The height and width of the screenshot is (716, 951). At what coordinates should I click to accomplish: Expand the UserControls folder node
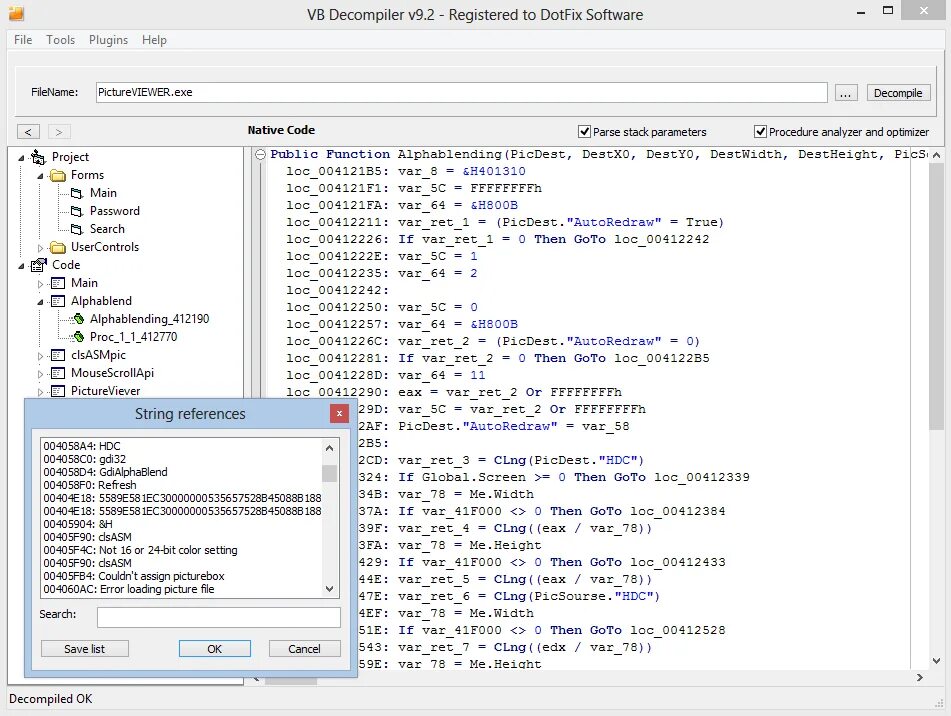pos(41,248)
